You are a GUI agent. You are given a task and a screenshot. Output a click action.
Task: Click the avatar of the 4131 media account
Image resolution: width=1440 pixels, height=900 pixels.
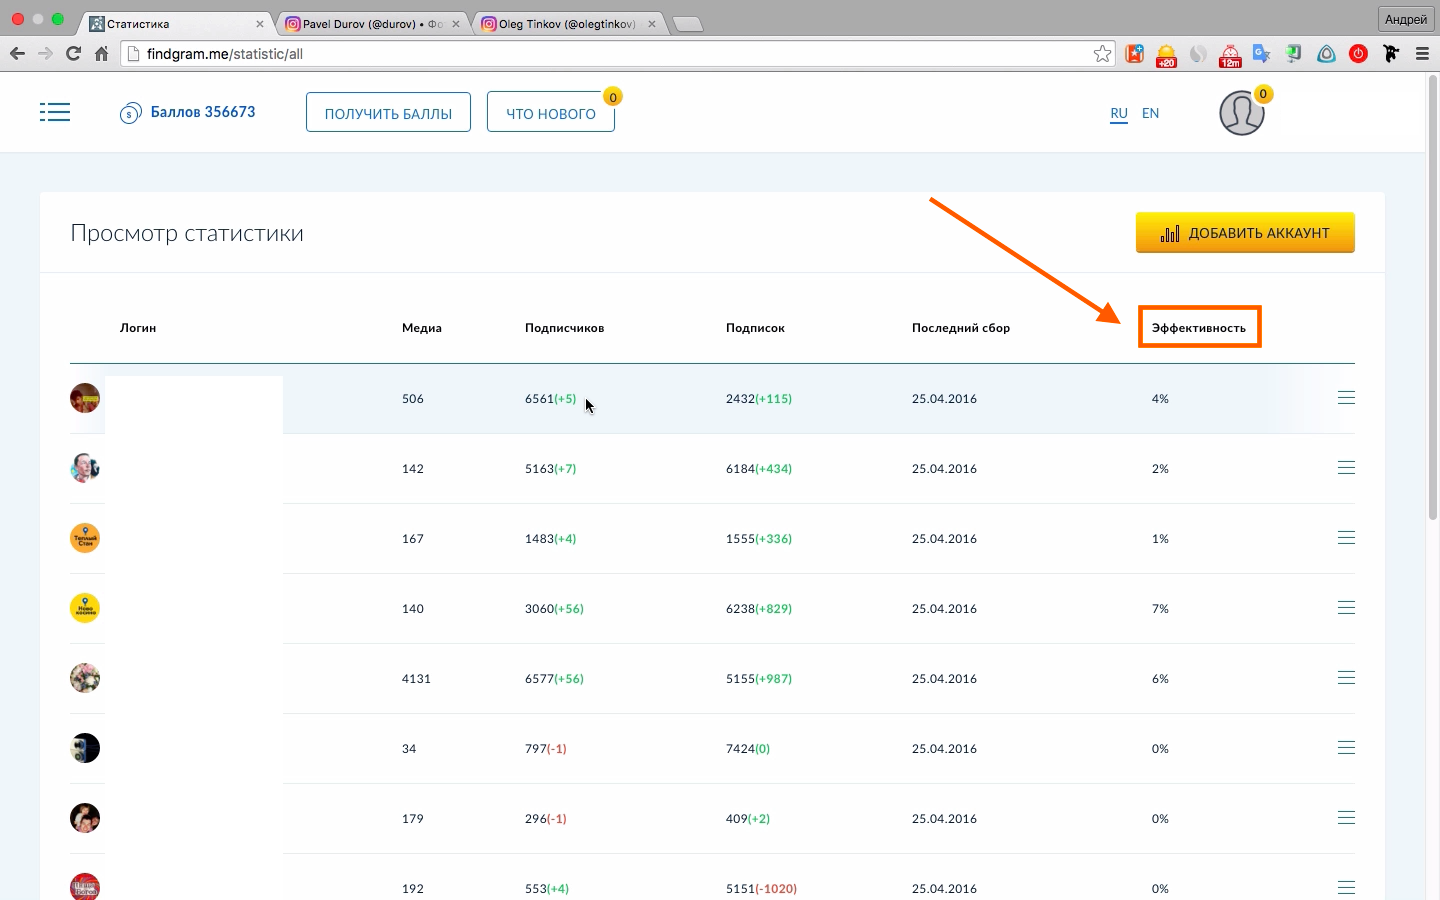coord(85,678)
